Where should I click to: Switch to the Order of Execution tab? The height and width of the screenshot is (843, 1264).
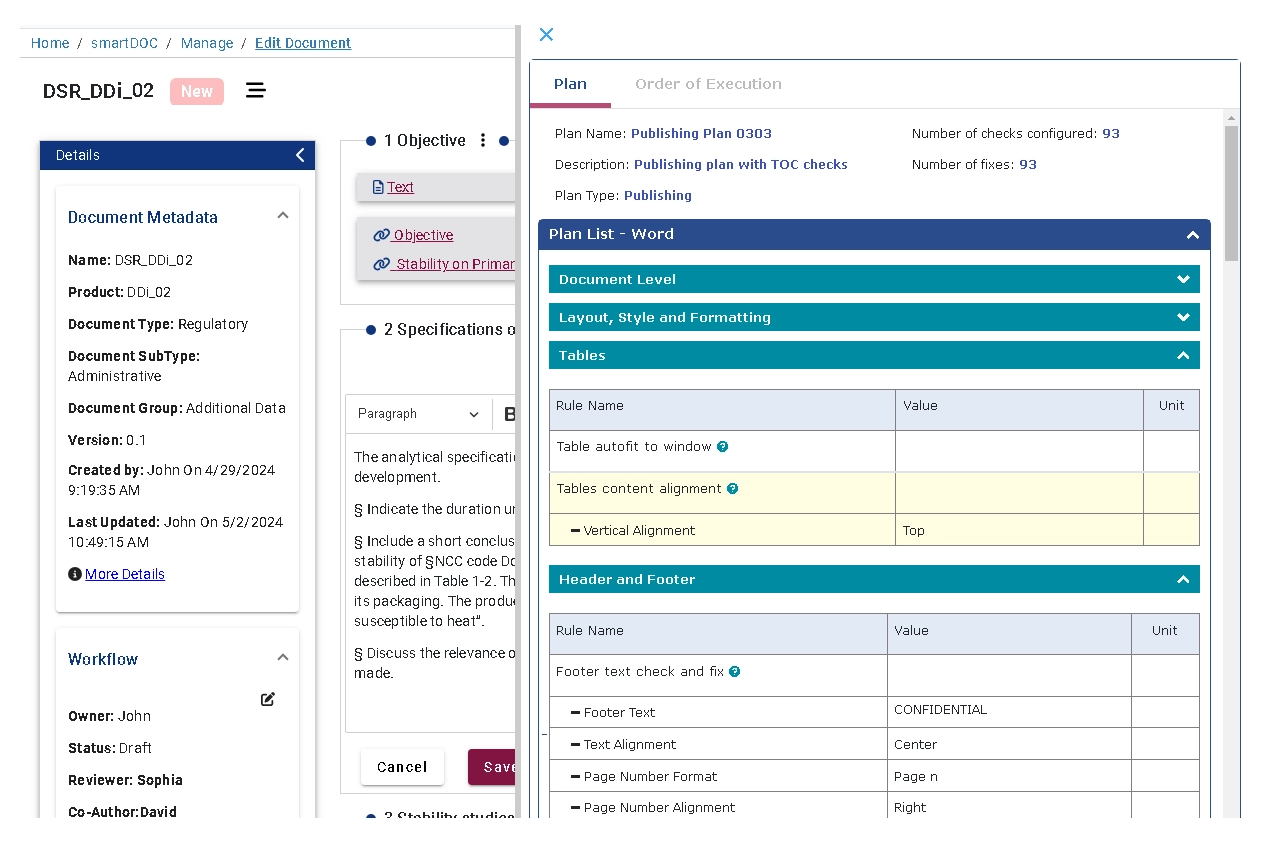click(708, 84)
